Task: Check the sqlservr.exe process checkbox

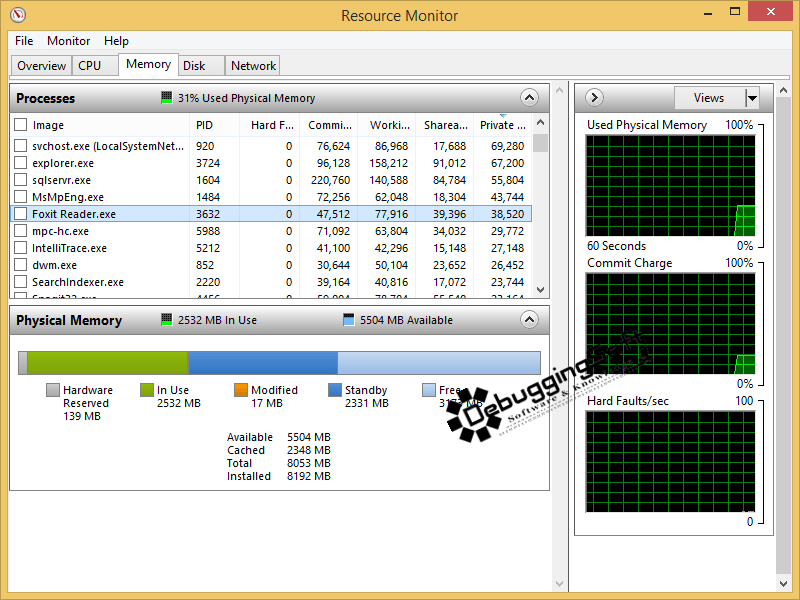Action: (20, 180)
